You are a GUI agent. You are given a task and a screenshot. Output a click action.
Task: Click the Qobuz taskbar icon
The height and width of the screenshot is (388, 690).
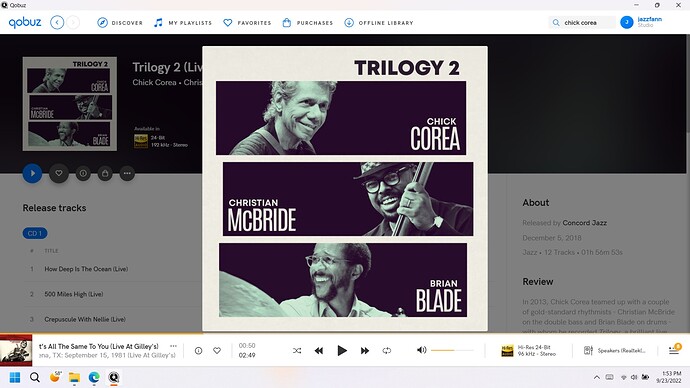click(x=114, y=377)
